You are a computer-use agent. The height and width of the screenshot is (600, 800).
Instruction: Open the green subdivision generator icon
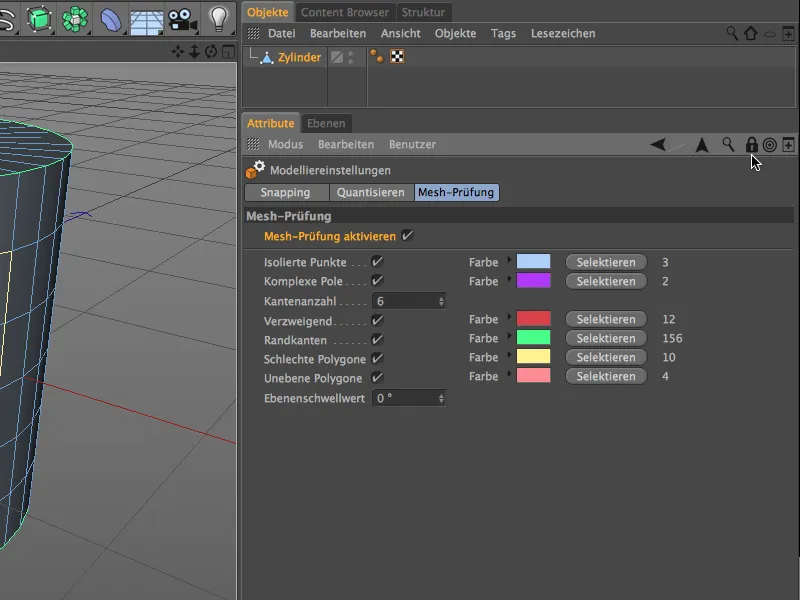[x=75, y=18]
